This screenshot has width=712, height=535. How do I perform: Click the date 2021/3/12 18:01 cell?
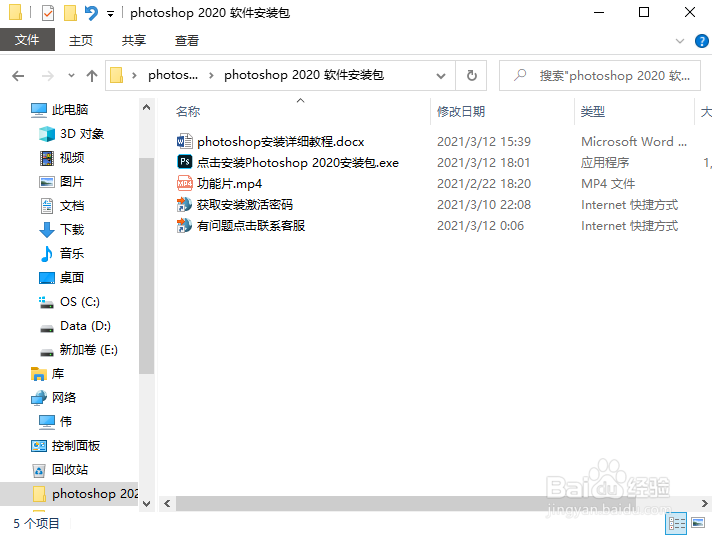point(484,163)
